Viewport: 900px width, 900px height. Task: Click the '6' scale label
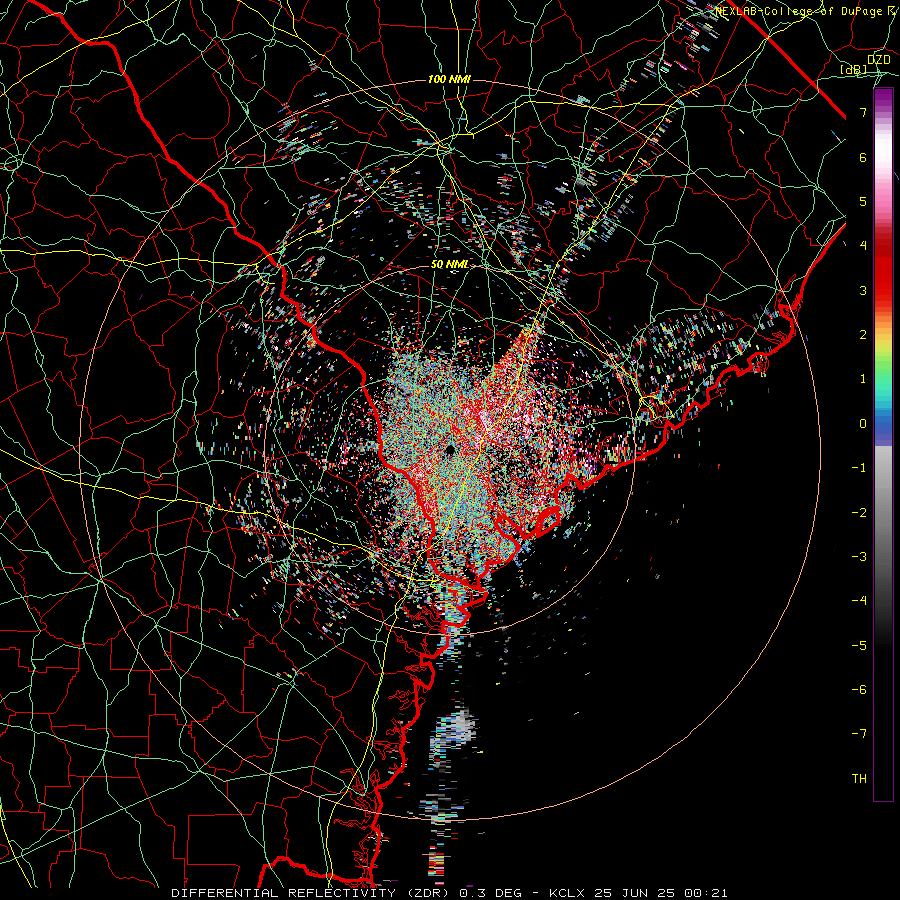coord(863,157)
